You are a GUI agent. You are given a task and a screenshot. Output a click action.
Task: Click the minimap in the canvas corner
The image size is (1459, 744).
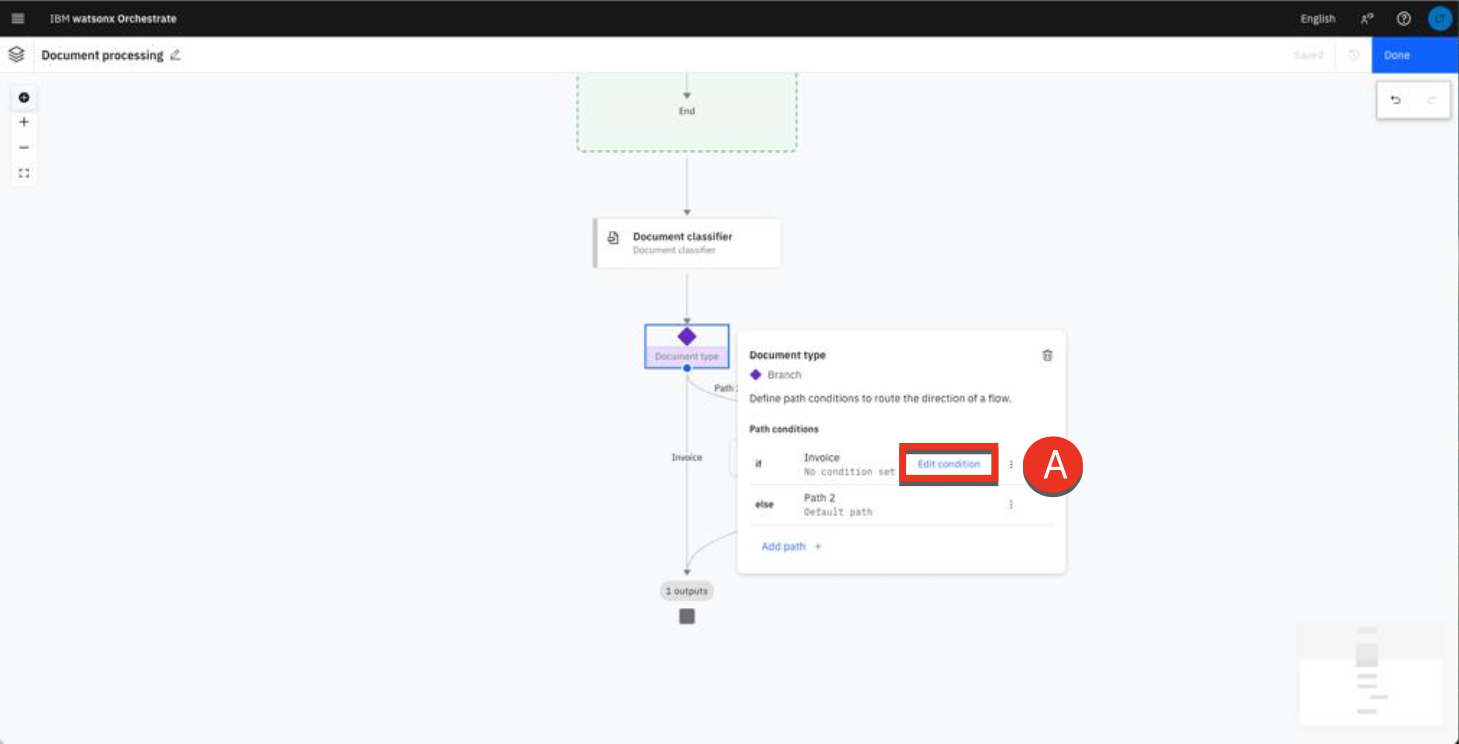[x=1370, y=672]
